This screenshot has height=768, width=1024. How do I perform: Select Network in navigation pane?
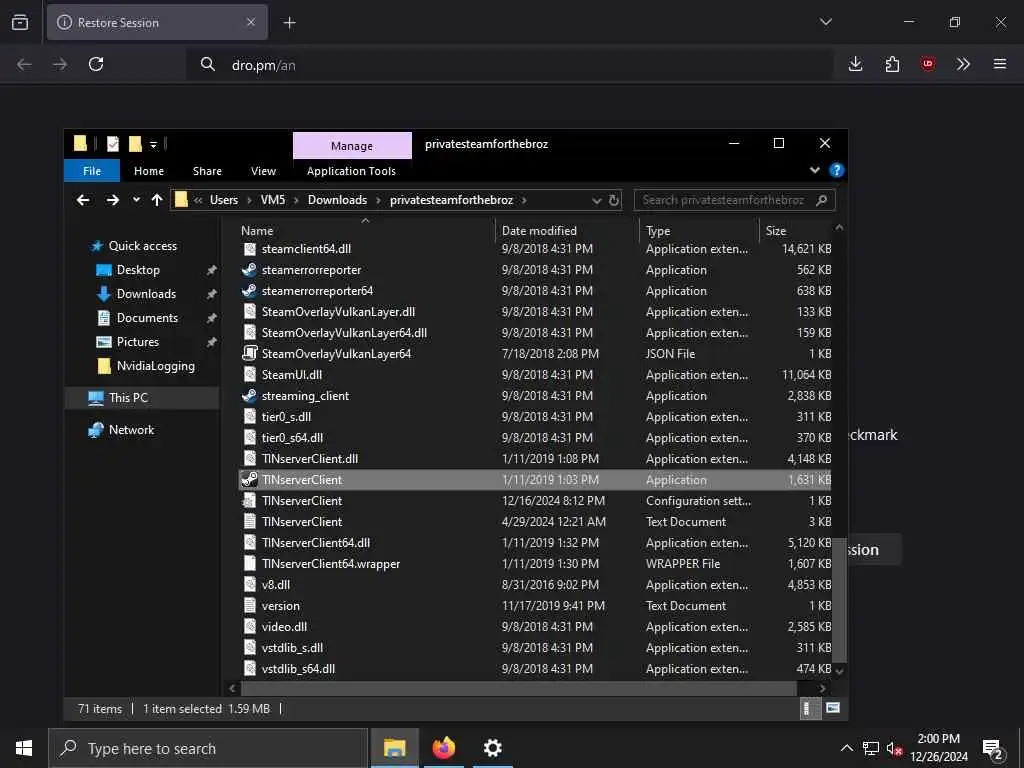[x=131, y=430]
